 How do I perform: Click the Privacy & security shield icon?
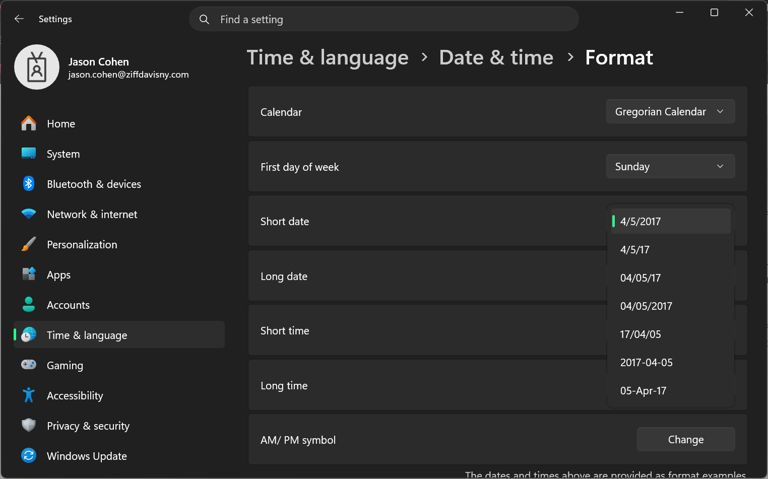tap(28, 425)
